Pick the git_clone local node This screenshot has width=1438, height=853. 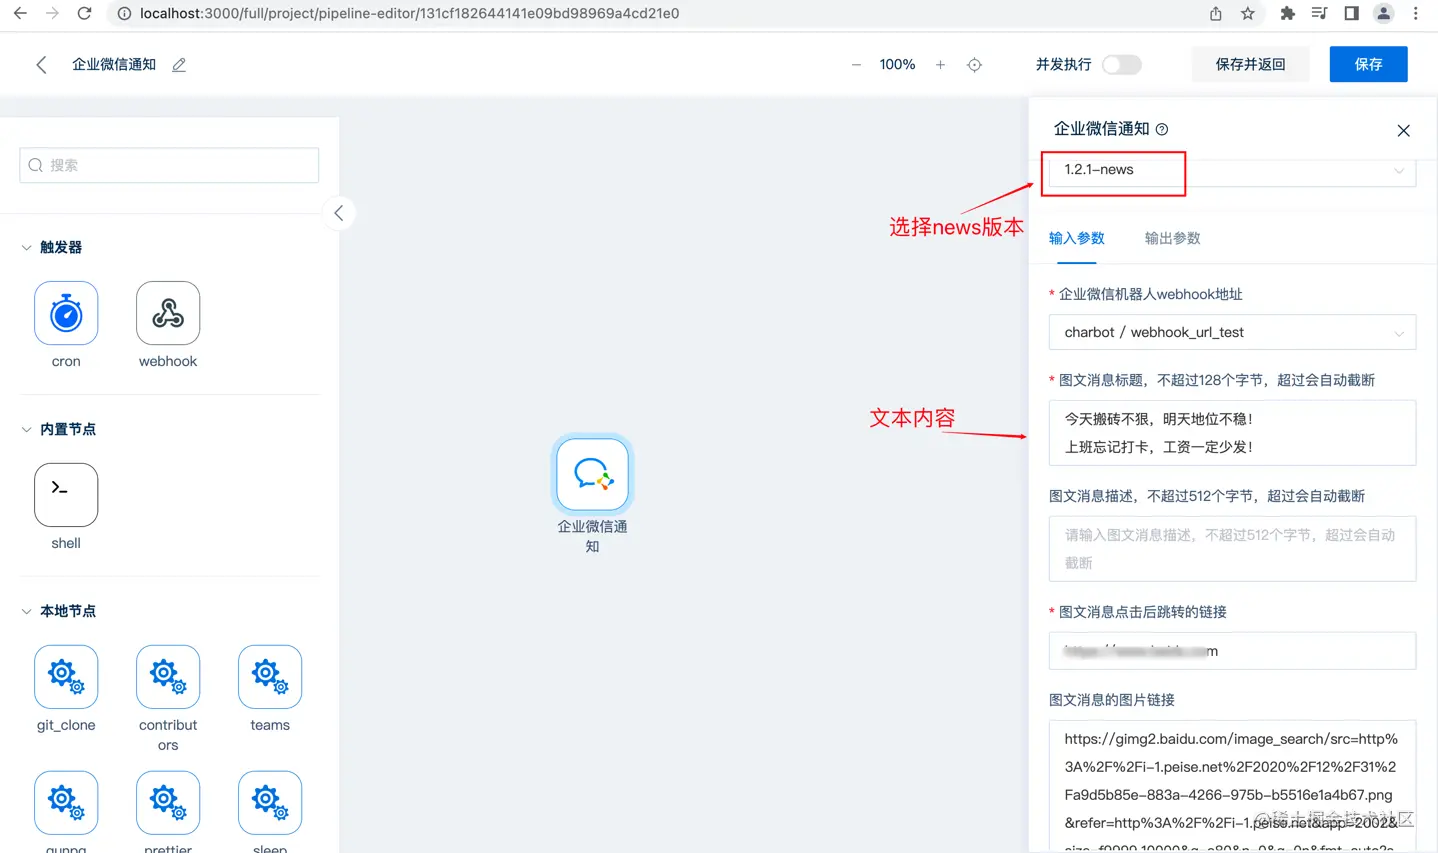(x=66, y=677)
